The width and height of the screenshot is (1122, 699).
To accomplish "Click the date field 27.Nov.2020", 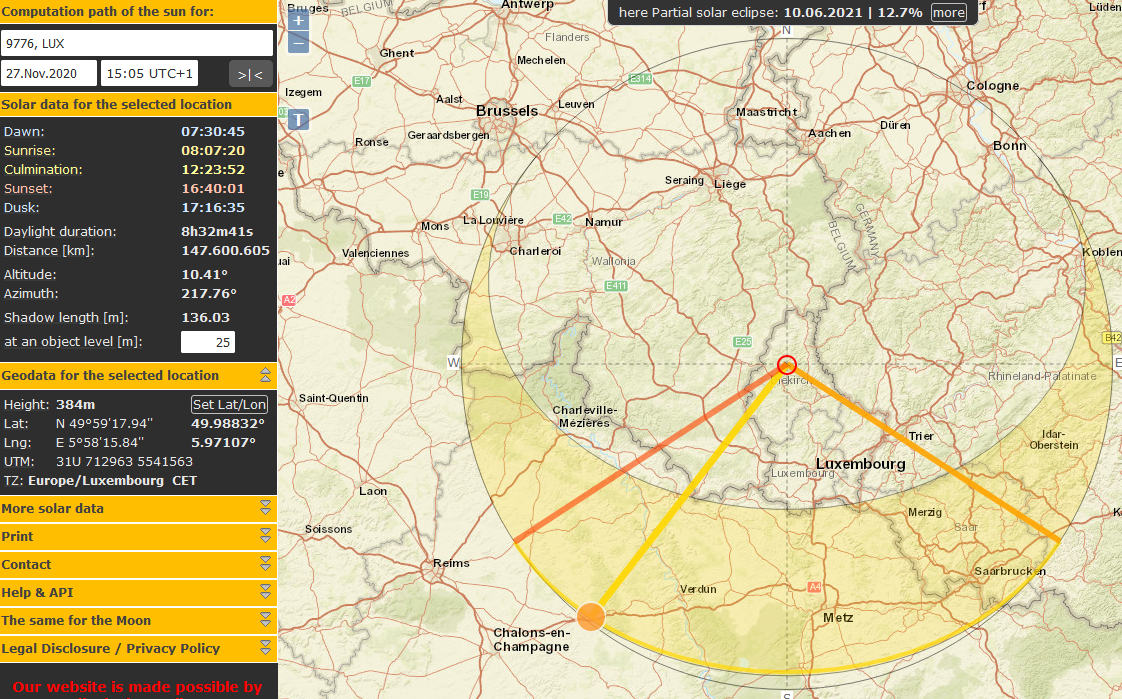I will [x=49, y=73].
